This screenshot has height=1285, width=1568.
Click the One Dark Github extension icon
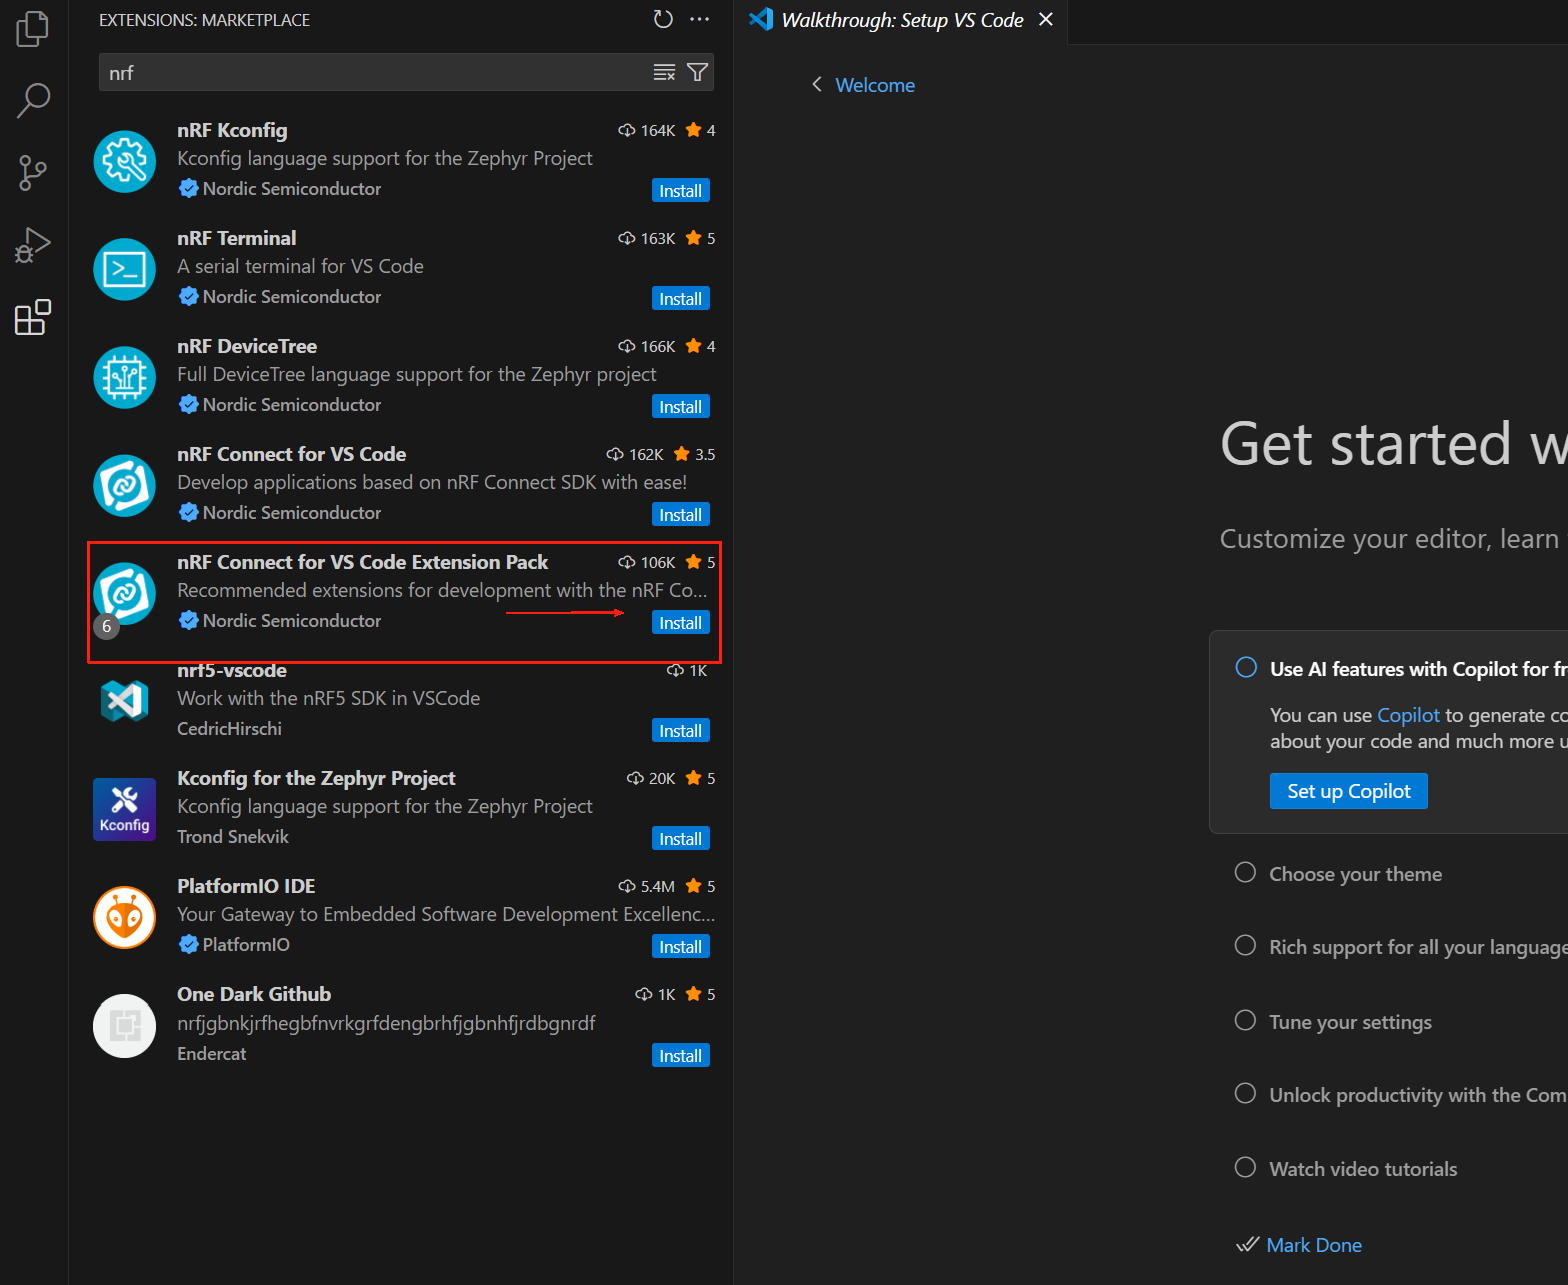(125, 1025)
